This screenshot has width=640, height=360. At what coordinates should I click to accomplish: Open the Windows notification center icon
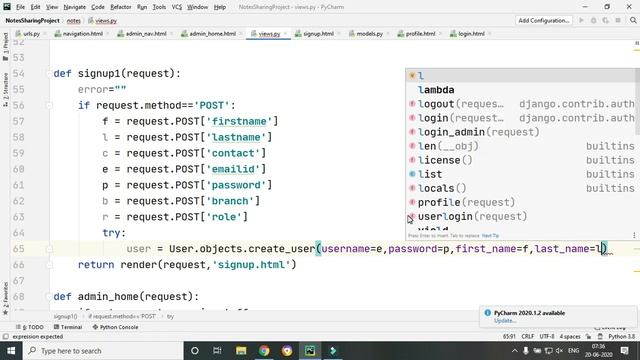[x=624, y=351]
